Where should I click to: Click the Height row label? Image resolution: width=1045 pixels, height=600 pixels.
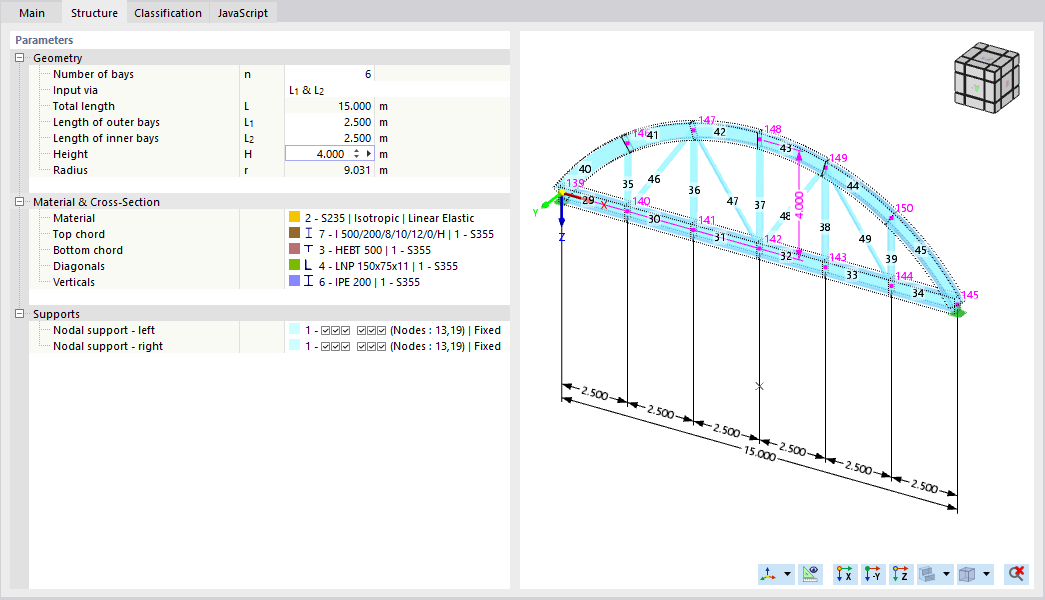tap(71, 154)
